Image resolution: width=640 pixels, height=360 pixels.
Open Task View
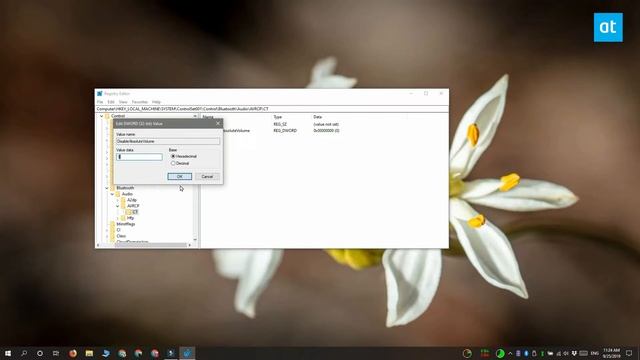click(x=56, y=353)
